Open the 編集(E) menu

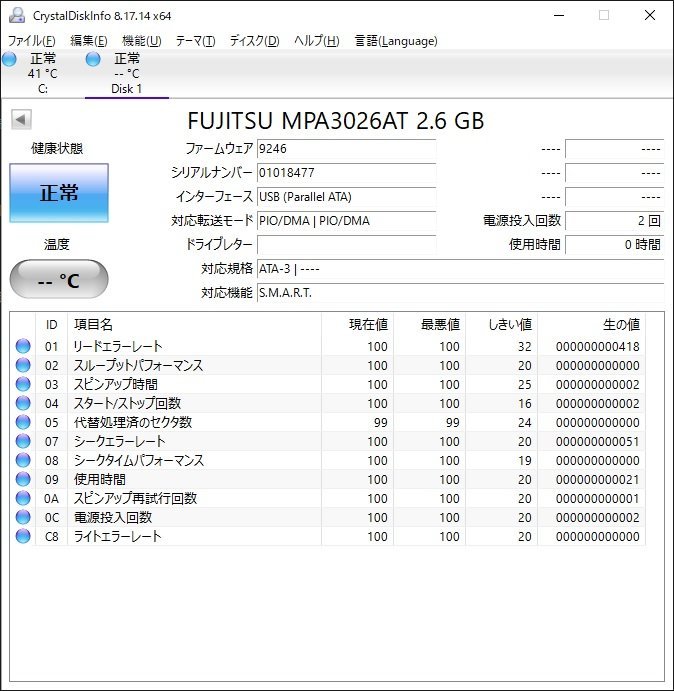pyautogui.click(x=89, y=41)
